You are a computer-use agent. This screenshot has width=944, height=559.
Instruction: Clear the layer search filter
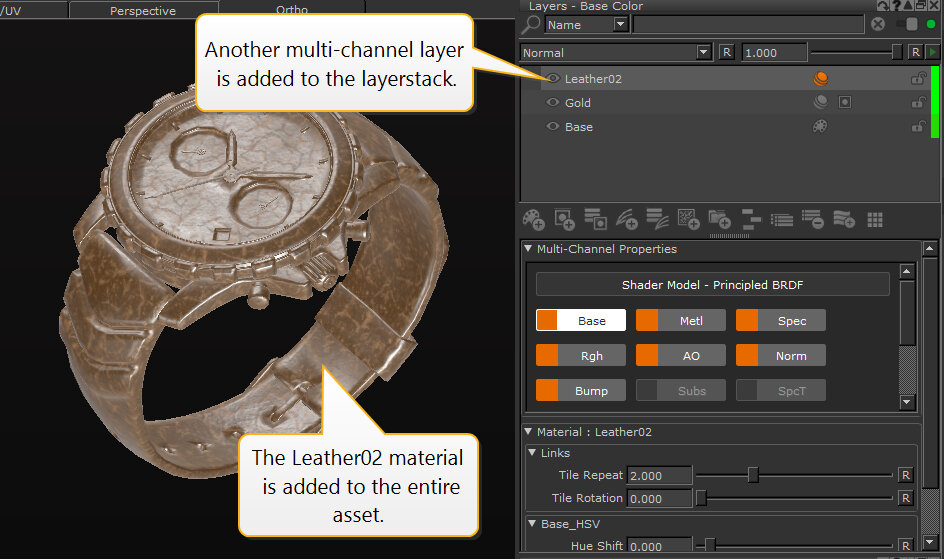[x=878, y=25]
